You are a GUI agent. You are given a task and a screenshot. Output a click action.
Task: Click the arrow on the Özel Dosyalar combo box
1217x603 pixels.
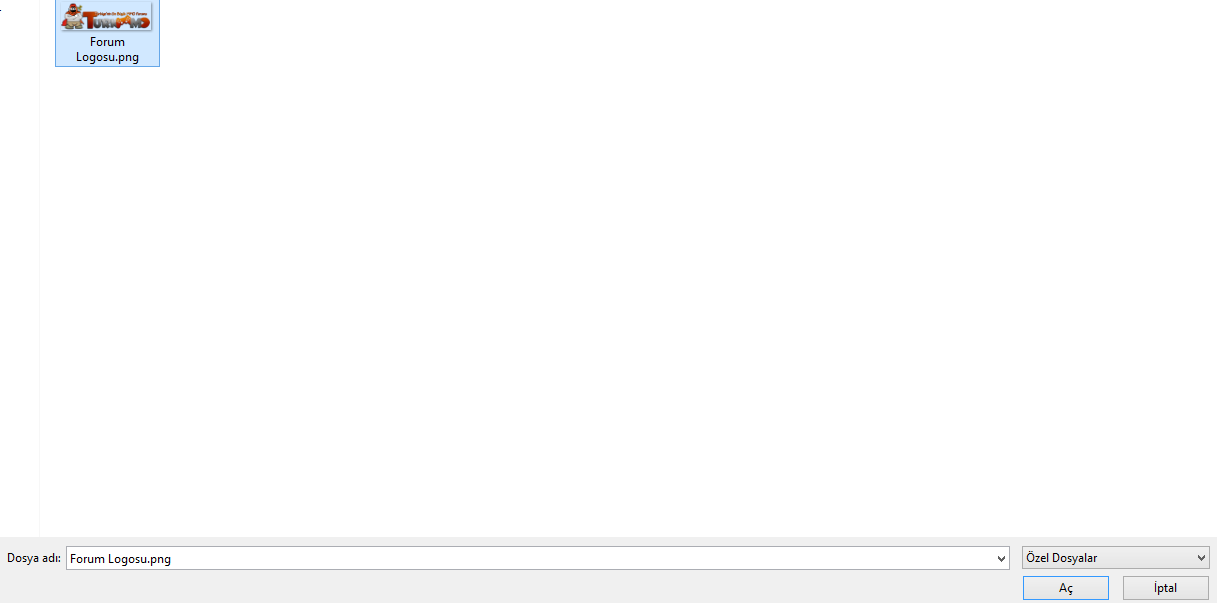click(1201, 558)
